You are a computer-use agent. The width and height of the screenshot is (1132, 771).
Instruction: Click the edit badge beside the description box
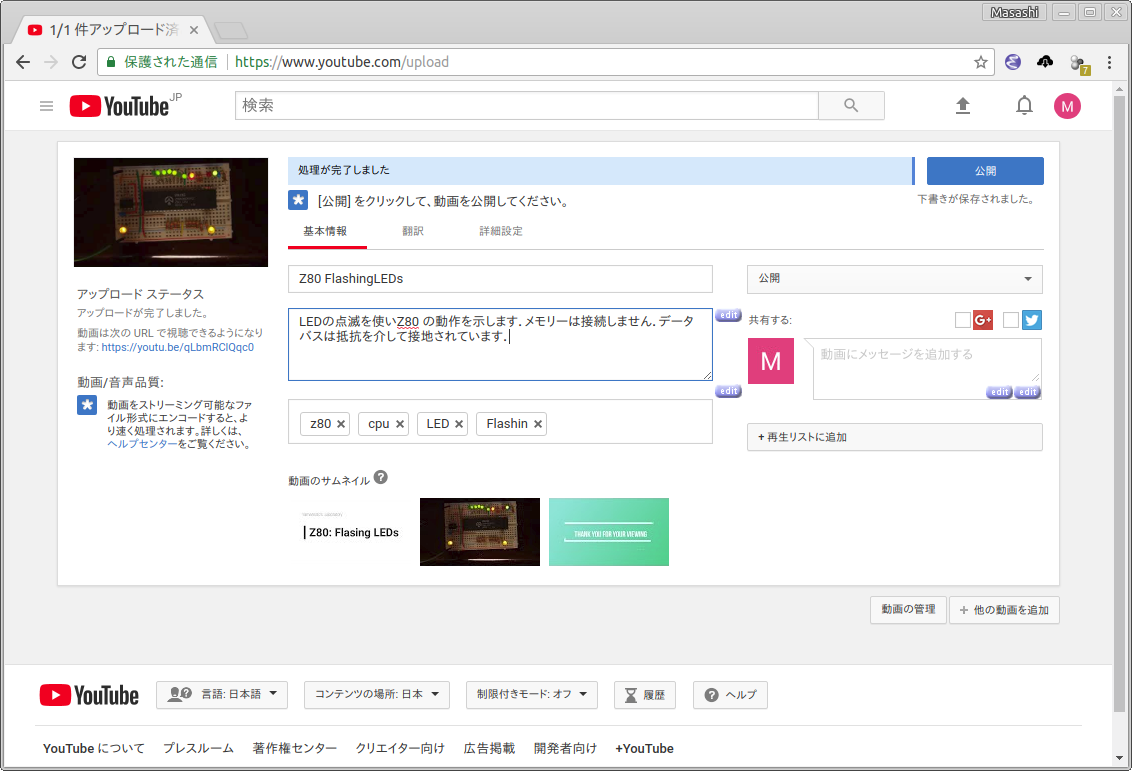pyautogui.click(x=728, y=315)
